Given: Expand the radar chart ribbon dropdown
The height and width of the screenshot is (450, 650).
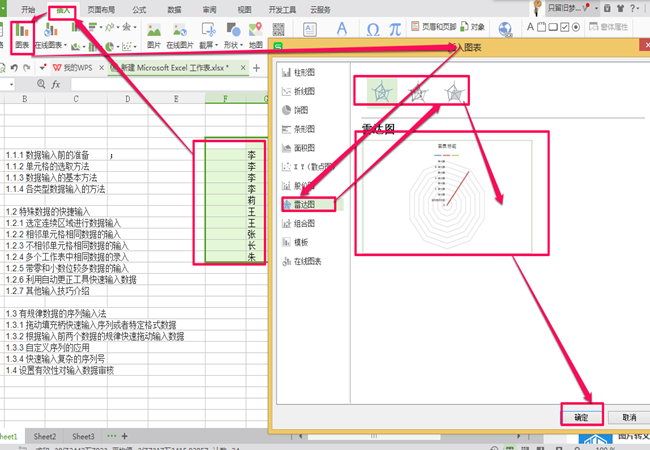Looking at the screenshot, I should coord(135,27).
